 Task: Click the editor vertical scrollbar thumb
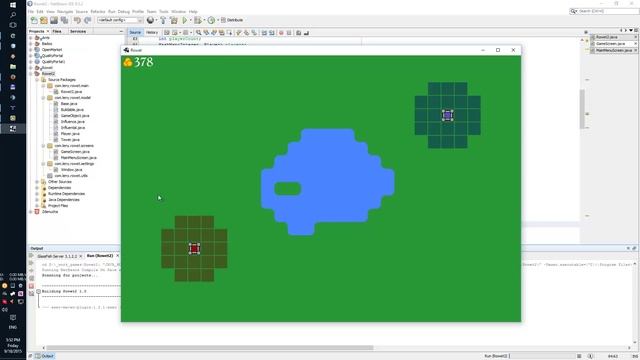pos(582,109)
